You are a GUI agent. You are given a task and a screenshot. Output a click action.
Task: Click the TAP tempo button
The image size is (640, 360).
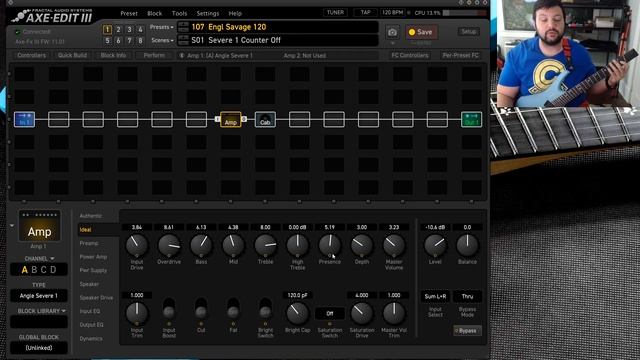pyautogui.click(x=365, y=13)
